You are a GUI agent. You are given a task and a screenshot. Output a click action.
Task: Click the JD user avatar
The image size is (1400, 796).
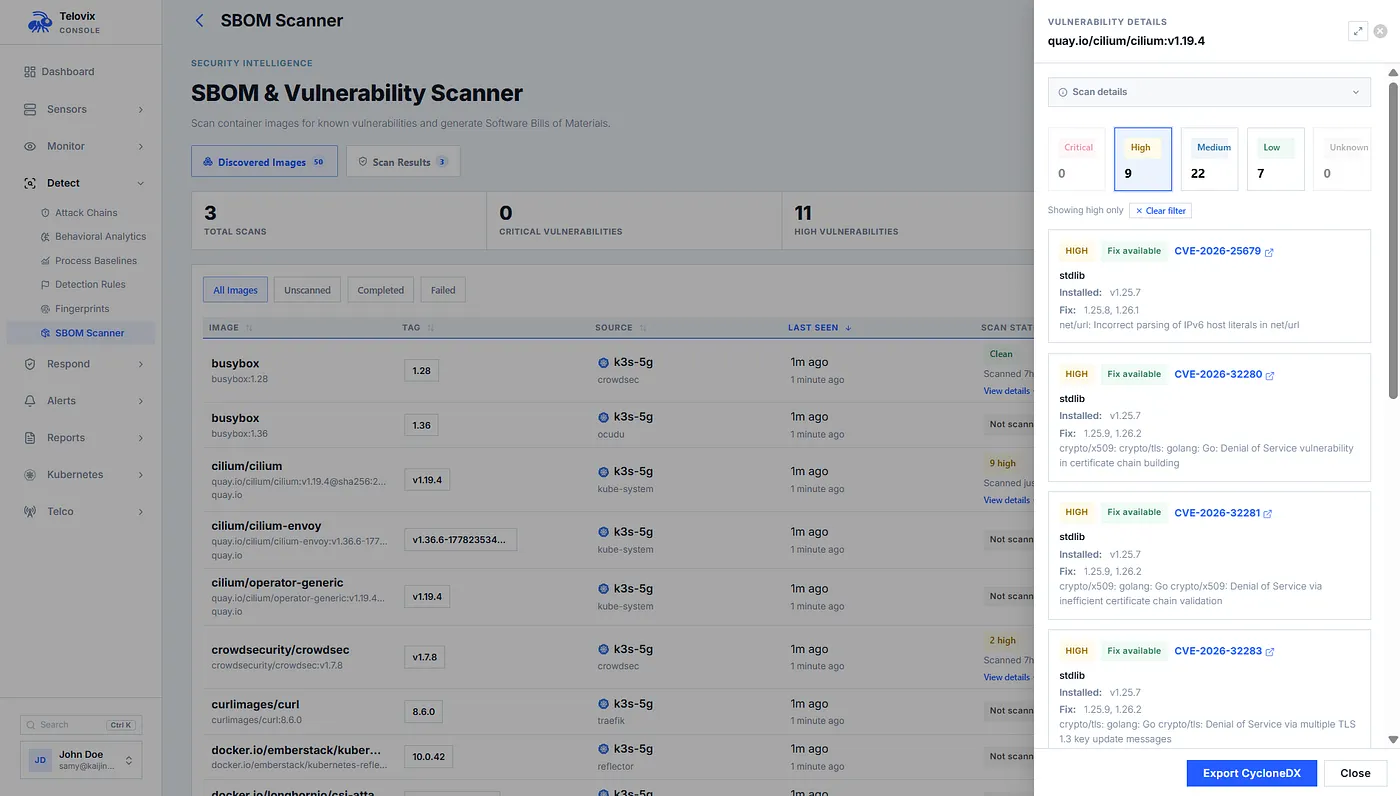pos(40,760)
